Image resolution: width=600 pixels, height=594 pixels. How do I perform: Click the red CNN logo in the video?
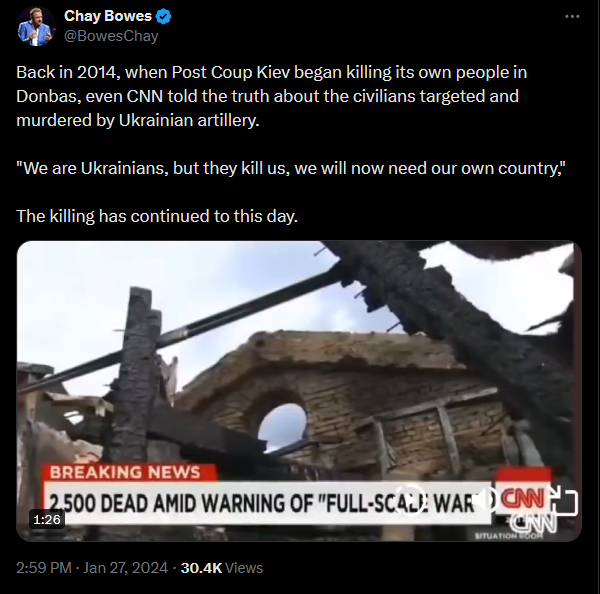point(522,498)
